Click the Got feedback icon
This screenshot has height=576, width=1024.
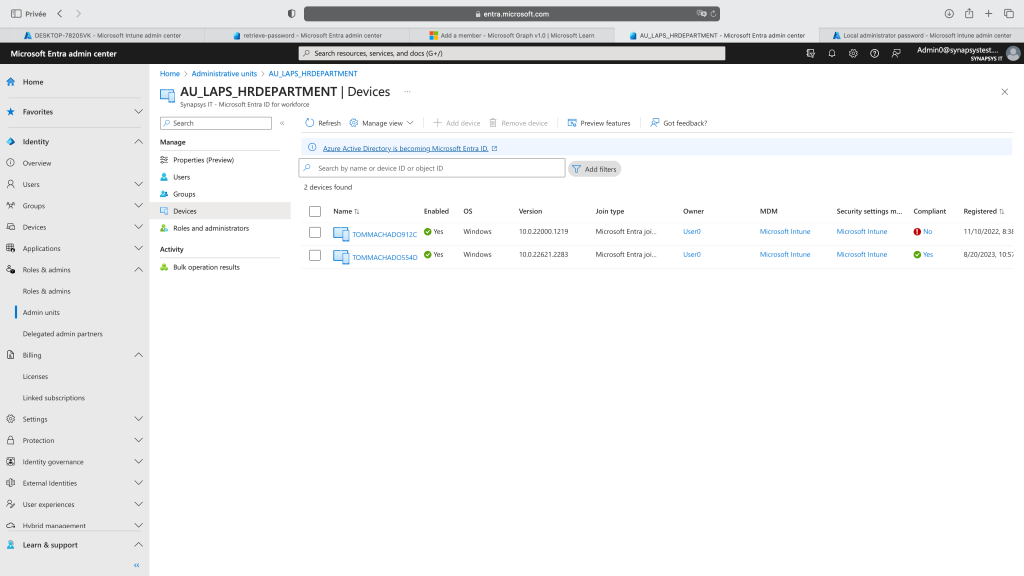tap(655, 123)
